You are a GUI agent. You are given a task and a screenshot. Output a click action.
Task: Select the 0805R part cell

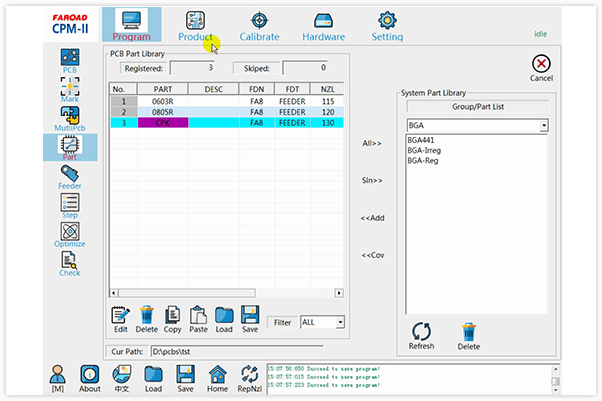pyautogui.click(x=163, y=112)
